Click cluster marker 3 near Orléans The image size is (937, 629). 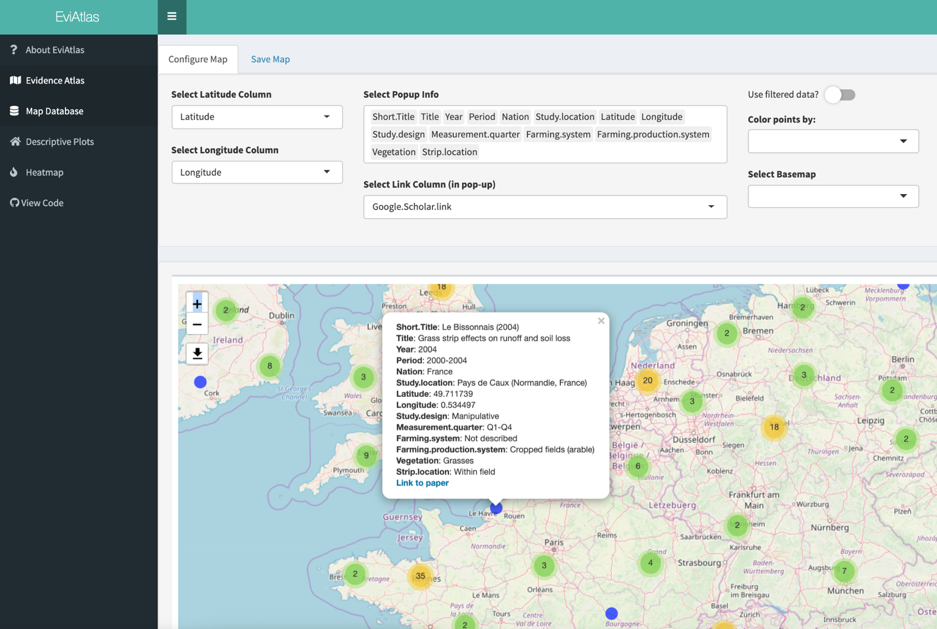pyautogui.click(x=544, y=565)
